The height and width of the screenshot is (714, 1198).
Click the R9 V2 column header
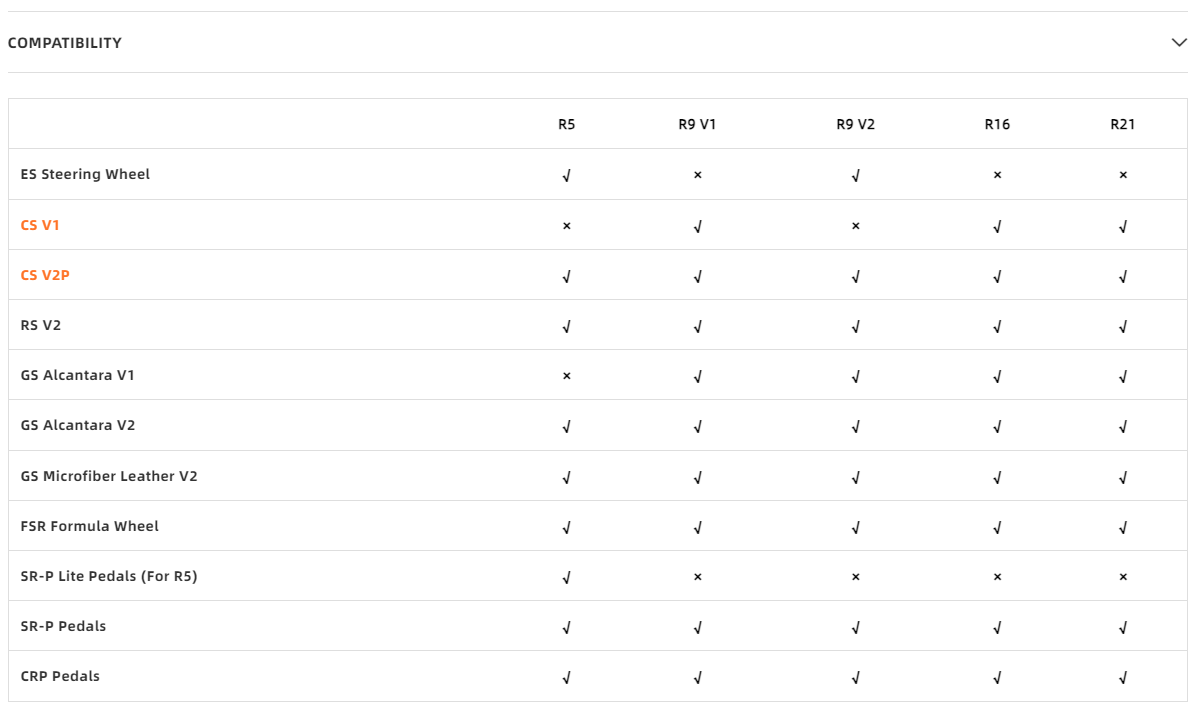(855, 125)
